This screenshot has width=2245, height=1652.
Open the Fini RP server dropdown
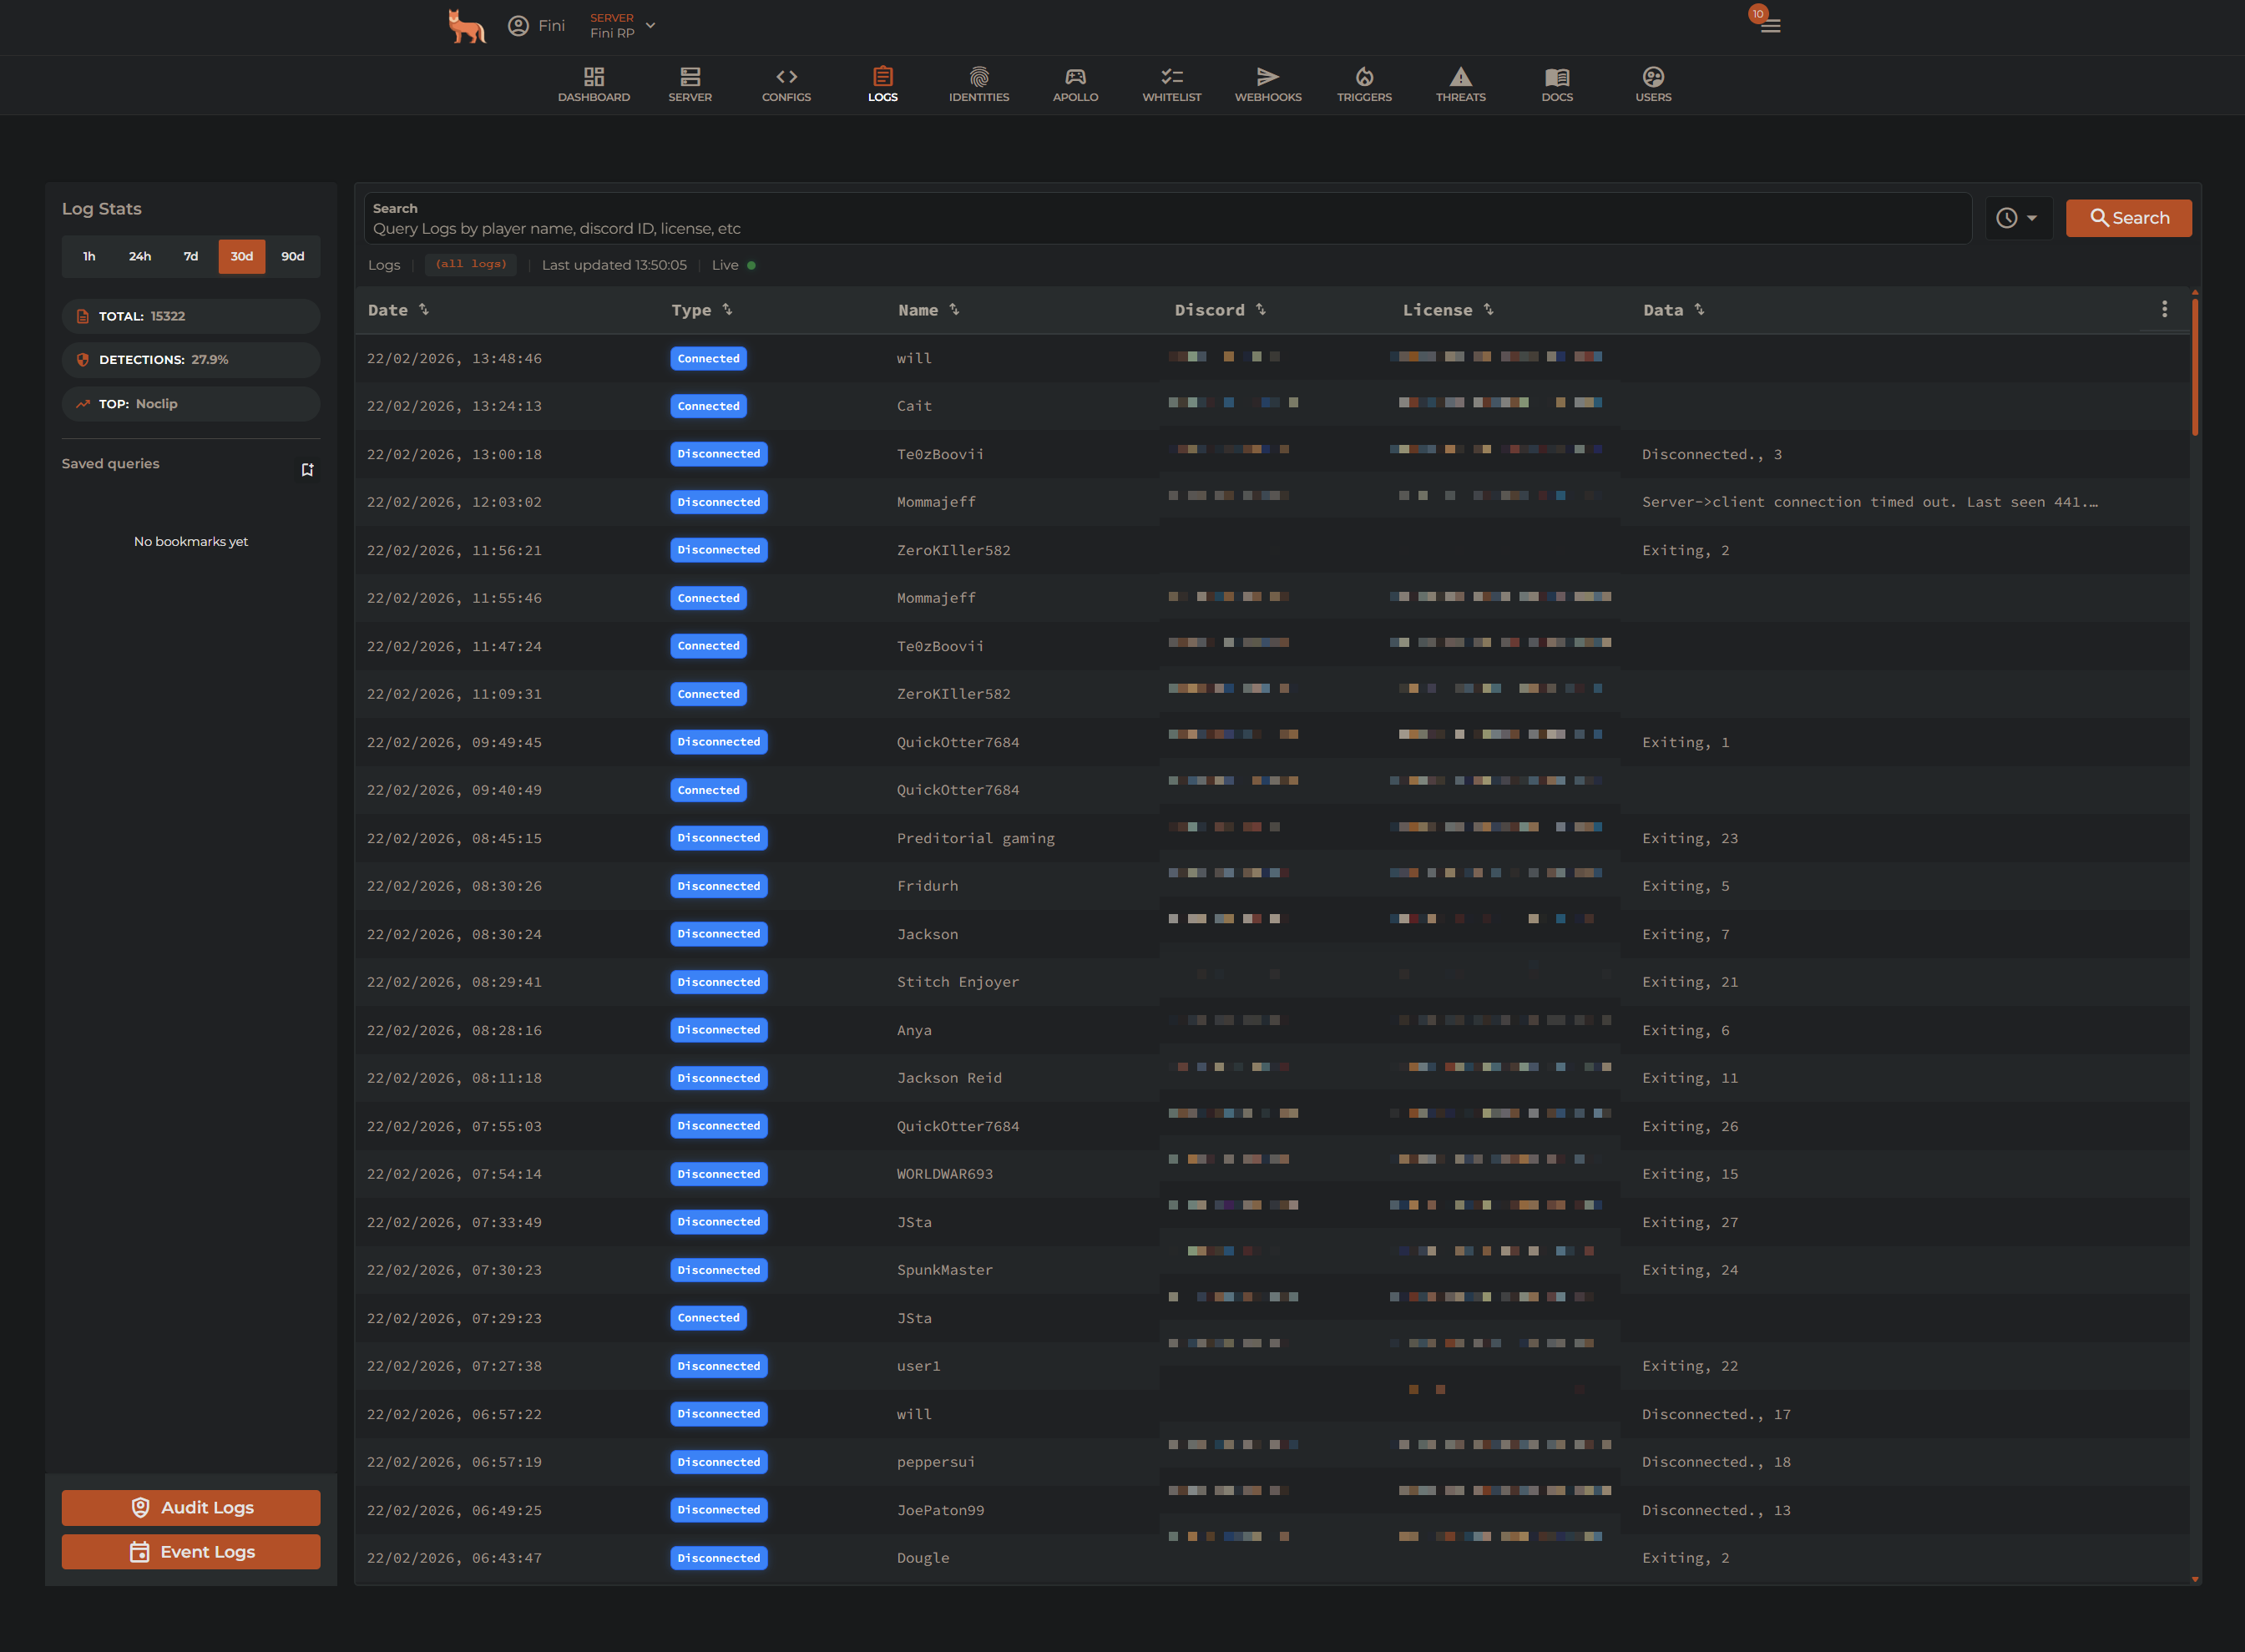tap(622, 25)
